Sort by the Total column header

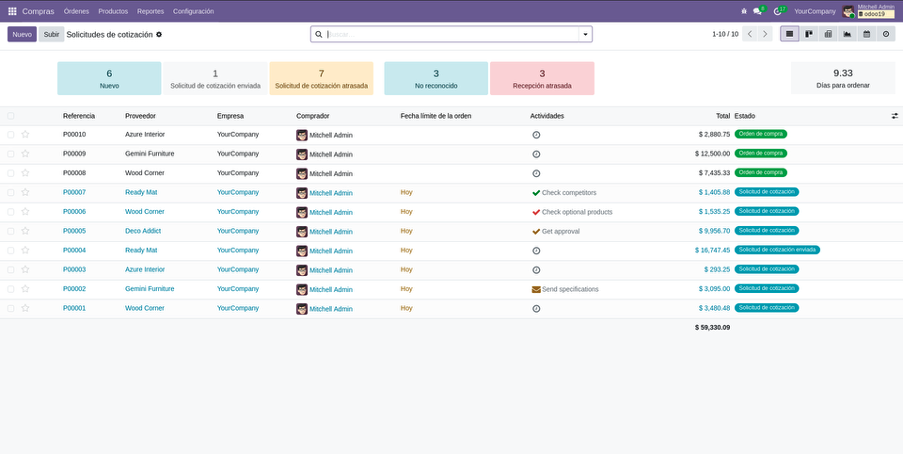pyautogui.click(x=723, y=116)
